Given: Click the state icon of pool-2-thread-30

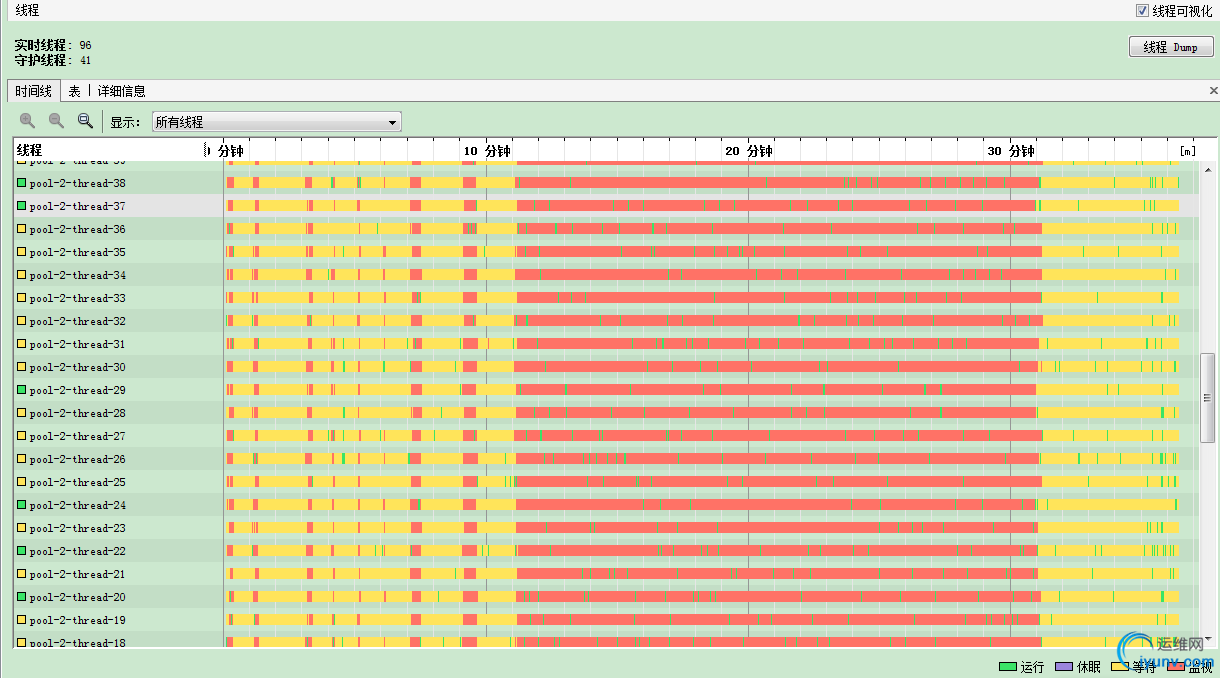Looking at the screenshot, I should click(22, 367).
